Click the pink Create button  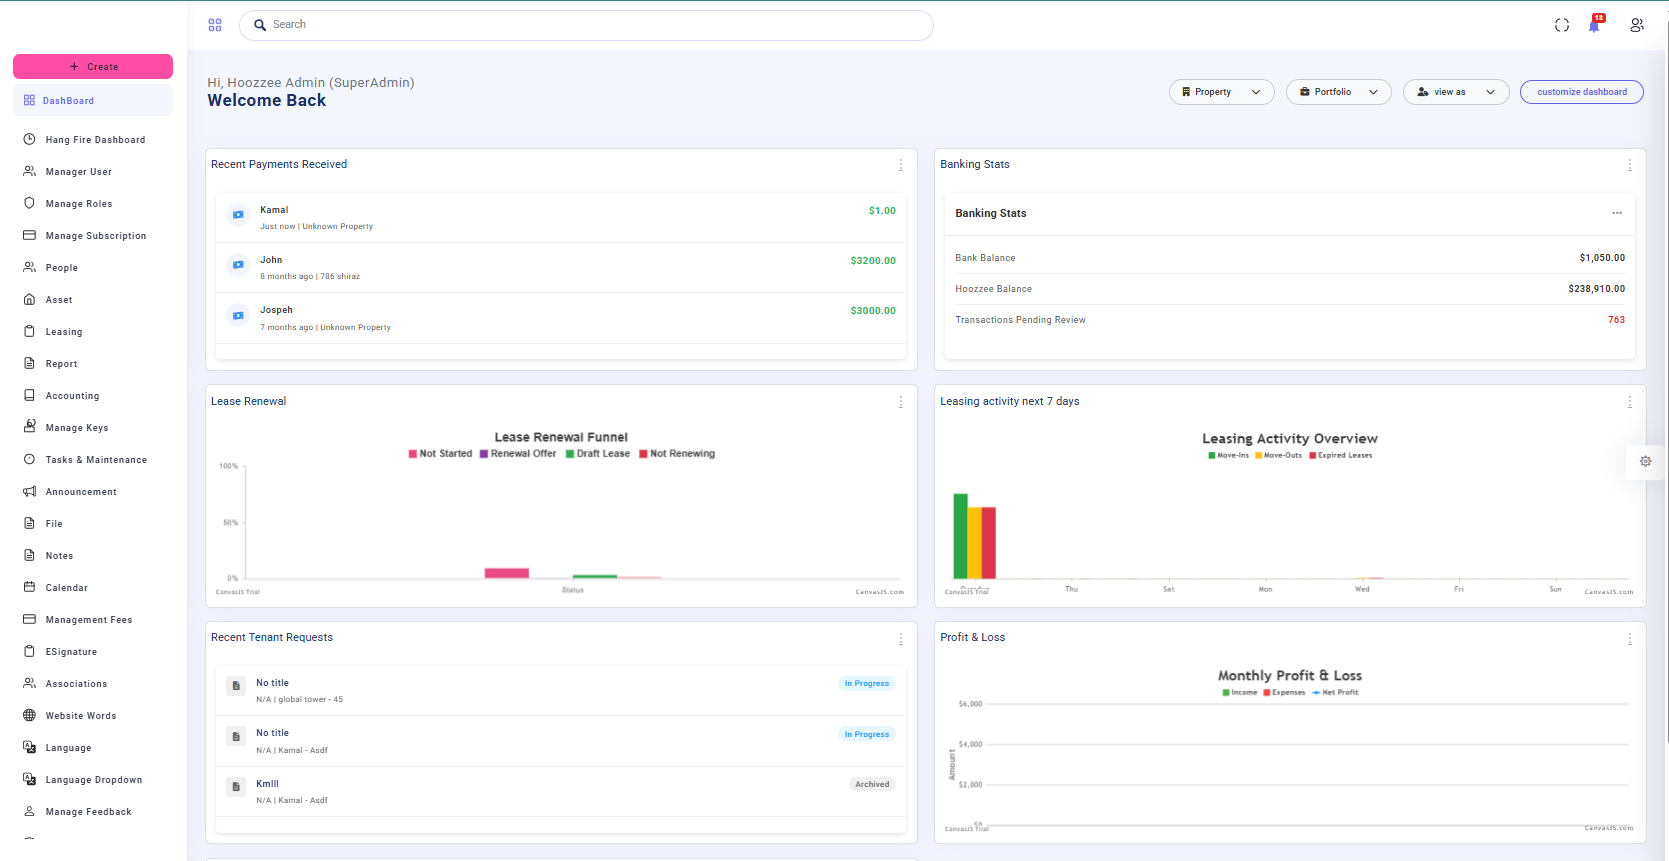93,67
